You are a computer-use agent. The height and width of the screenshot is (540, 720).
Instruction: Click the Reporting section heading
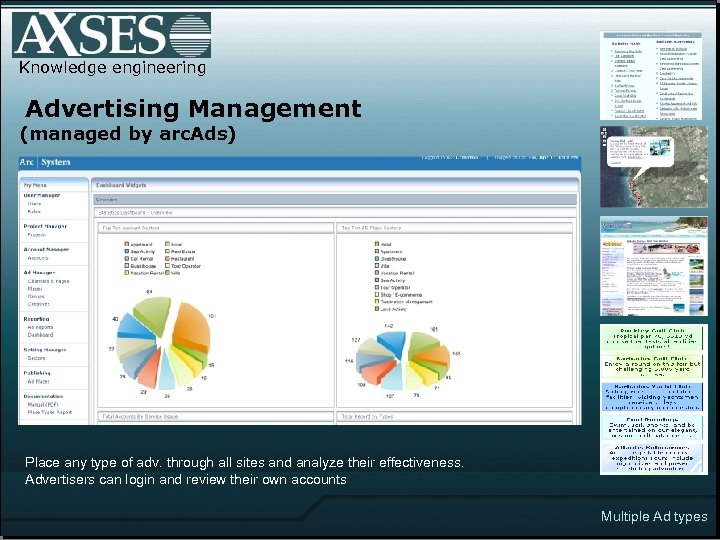(36, 319)
